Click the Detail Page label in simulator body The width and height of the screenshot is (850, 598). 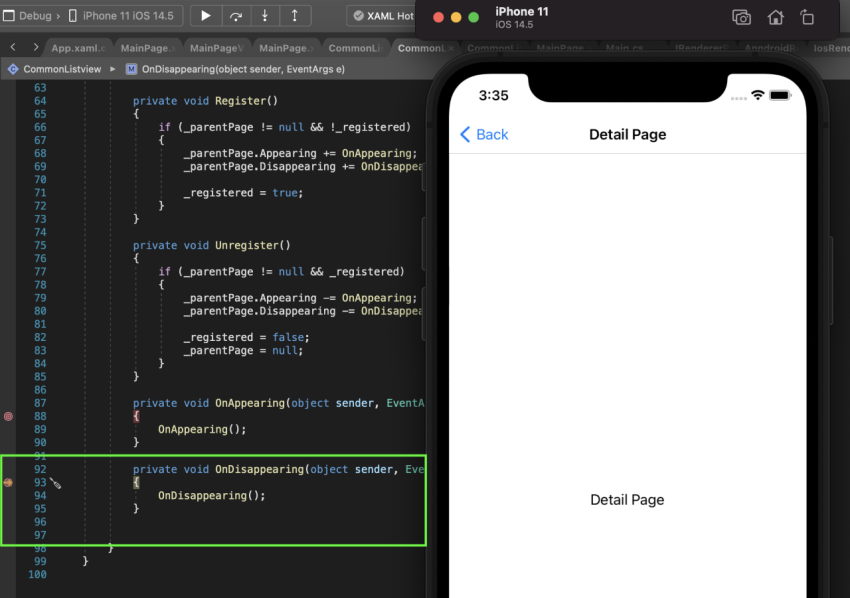pyautogui.click(x=627, y=499)
